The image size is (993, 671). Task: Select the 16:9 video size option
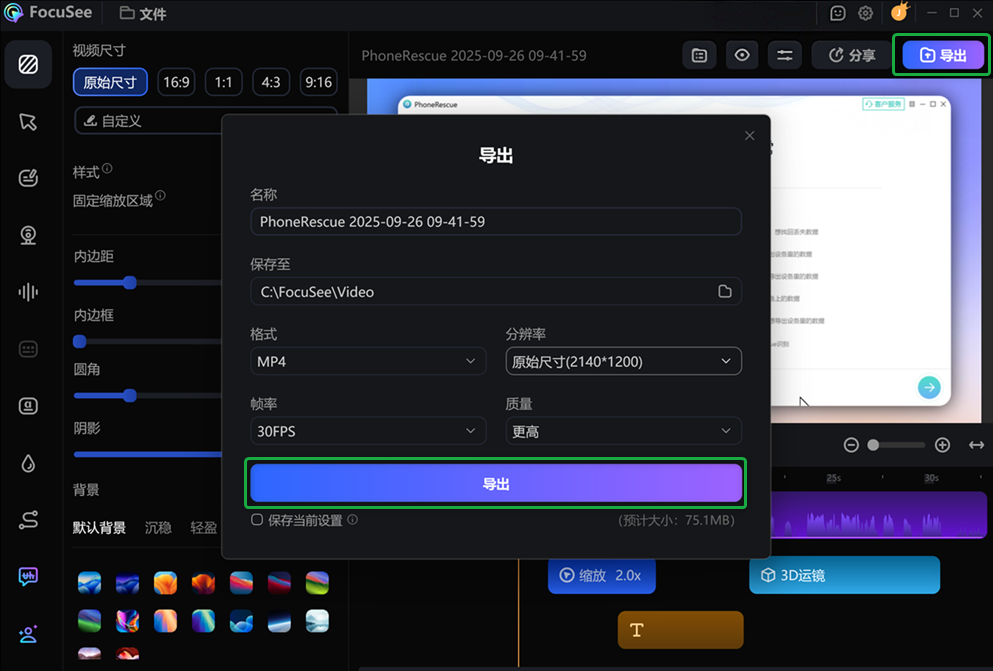pyautogui.click(x=176, y=82)
